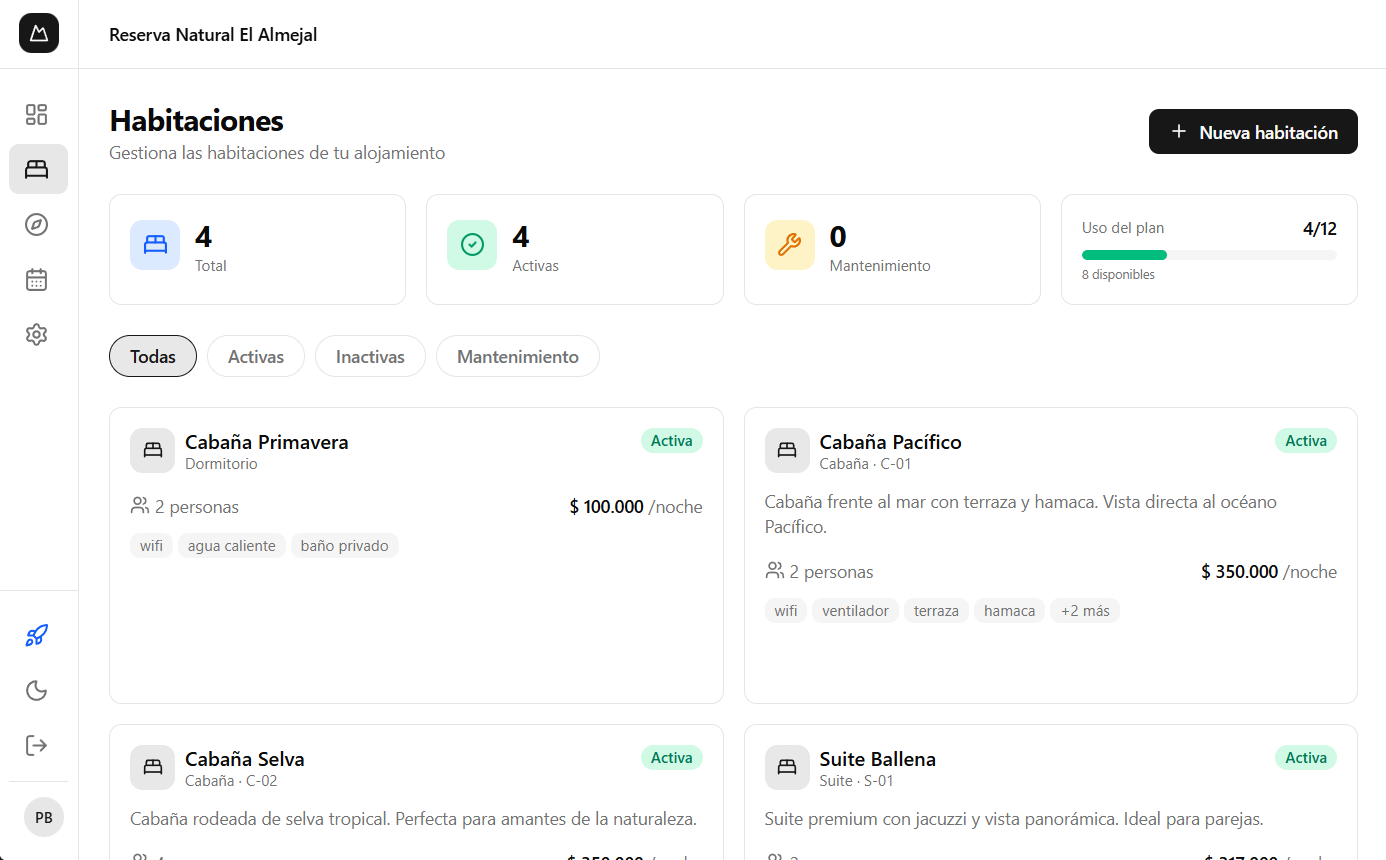Click the Mantenimiento wrench stat icon

click(x=789, y=245)
